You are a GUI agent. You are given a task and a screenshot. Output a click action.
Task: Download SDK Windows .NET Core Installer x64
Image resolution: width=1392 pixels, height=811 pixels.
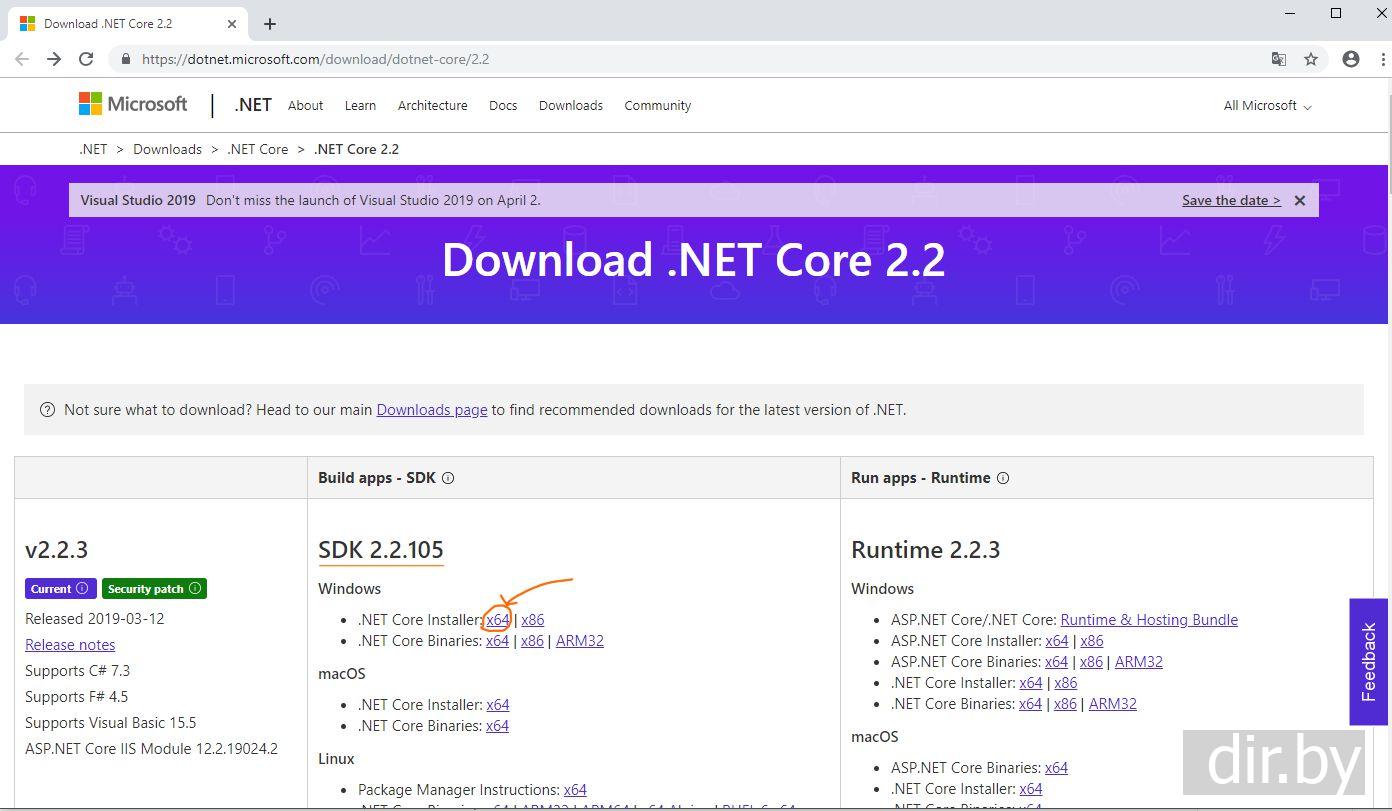(x=498, y=620)
